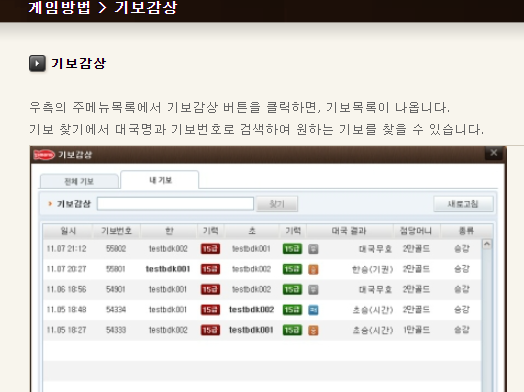Click 대국무효 result in row 55802

(x=375, y=249)
